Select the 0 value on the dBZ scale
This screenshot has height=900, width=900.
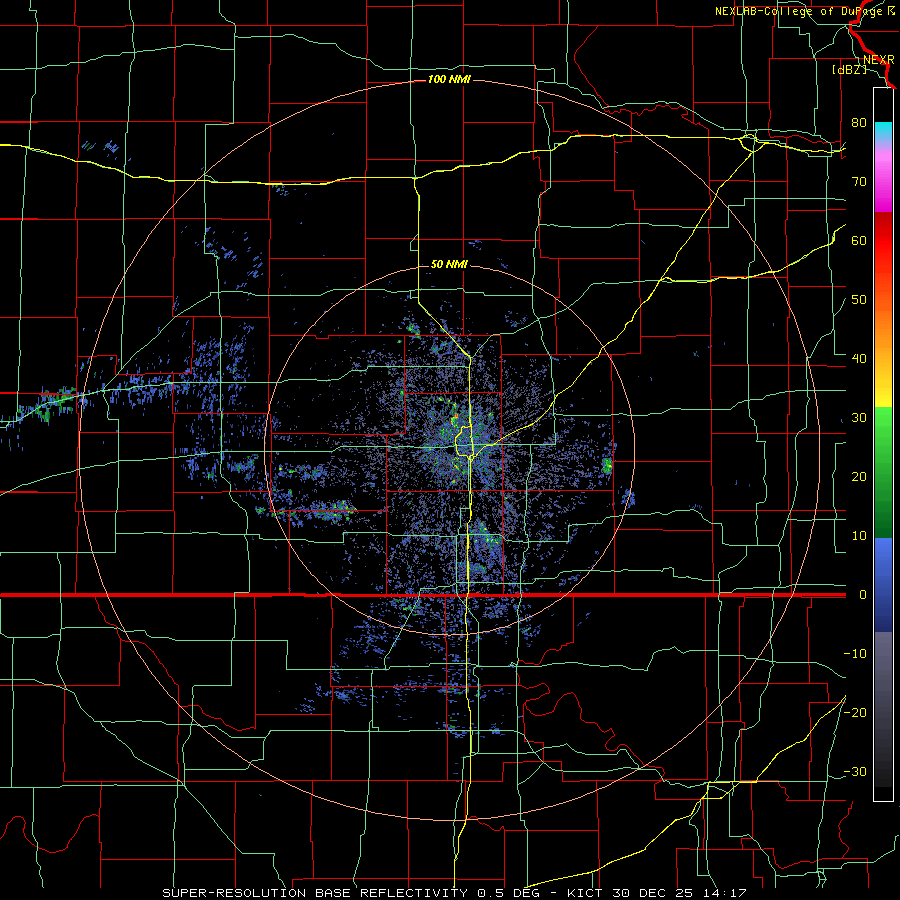(863, 595)
